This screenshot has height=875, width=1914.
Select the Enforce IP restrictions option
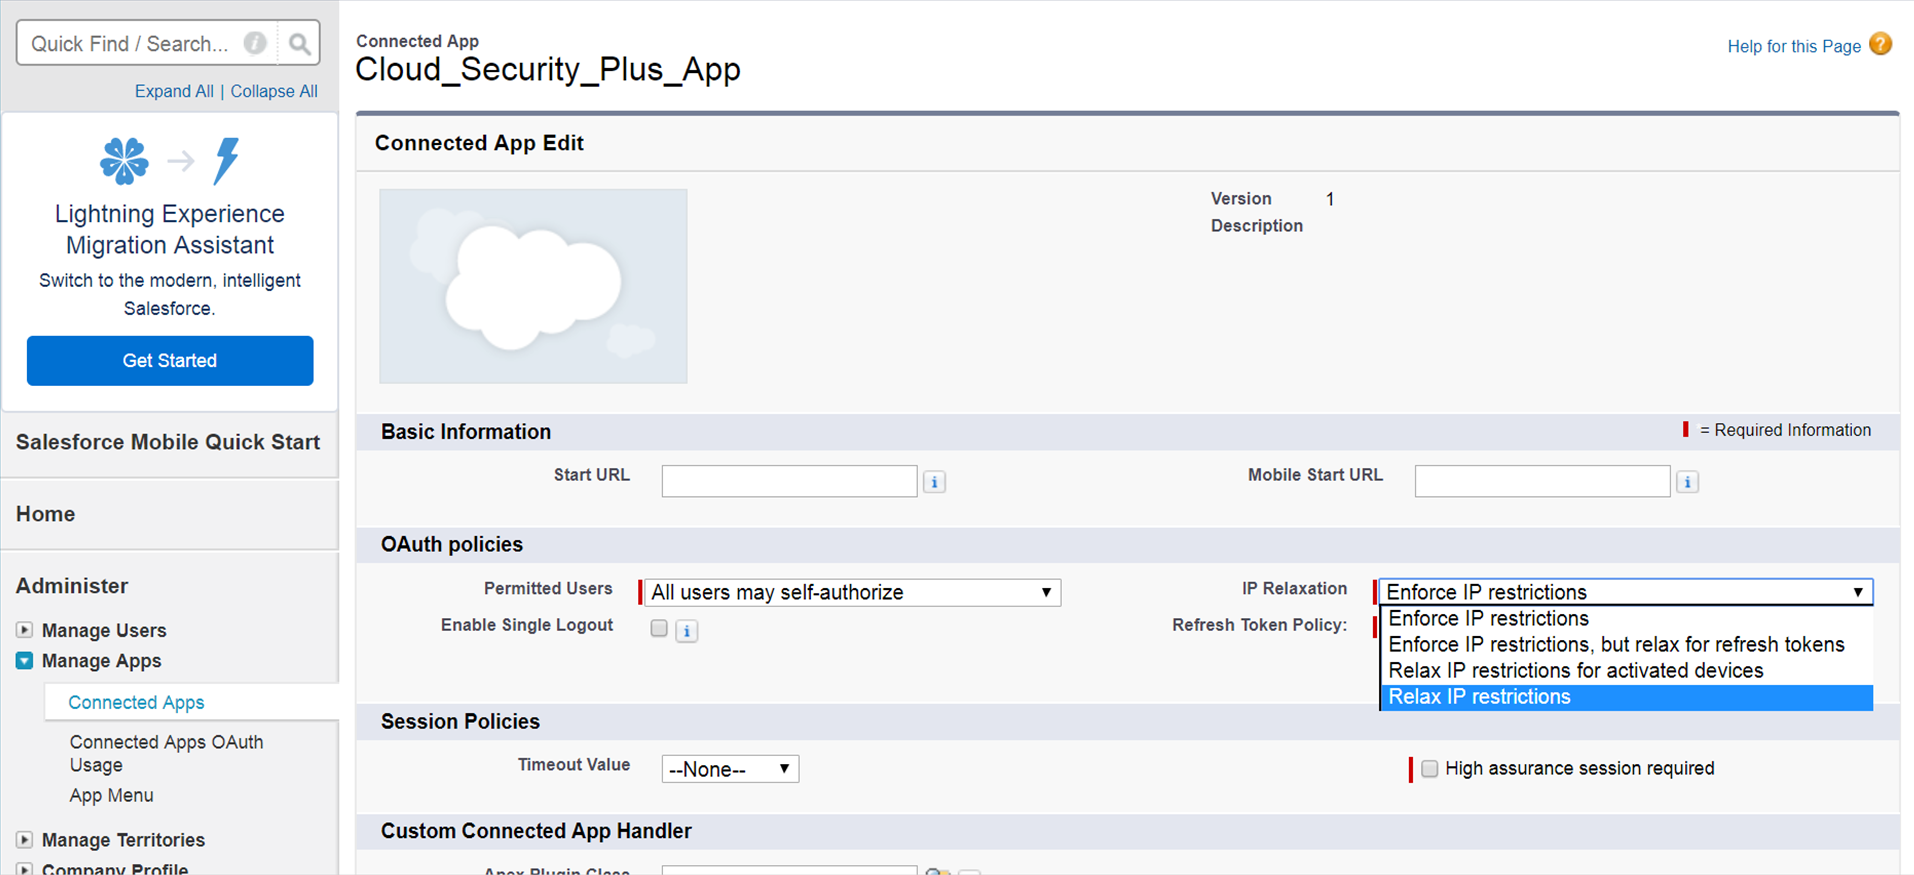[1626, 619]
